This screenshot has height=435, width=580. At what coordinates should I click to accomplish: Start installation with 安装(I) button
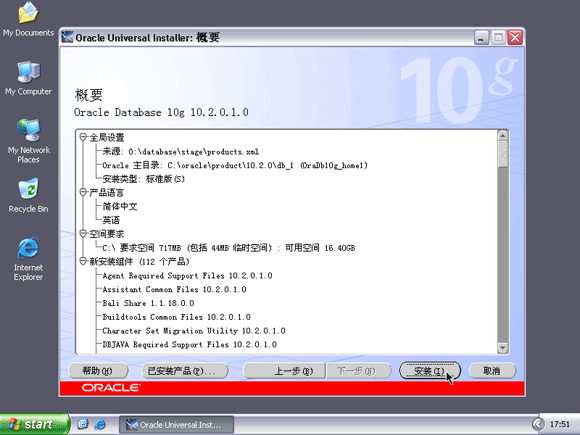[x=430, y=371]
